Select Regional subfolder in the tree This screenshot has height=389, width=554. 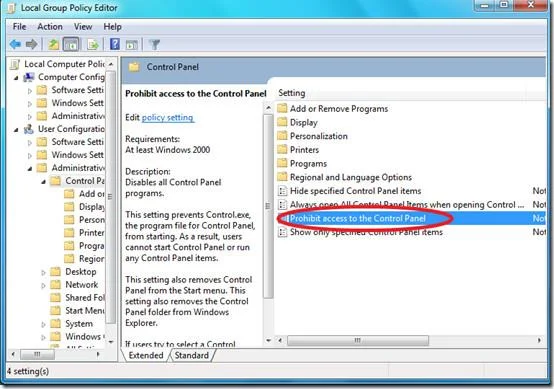click(x=92, y=259)
